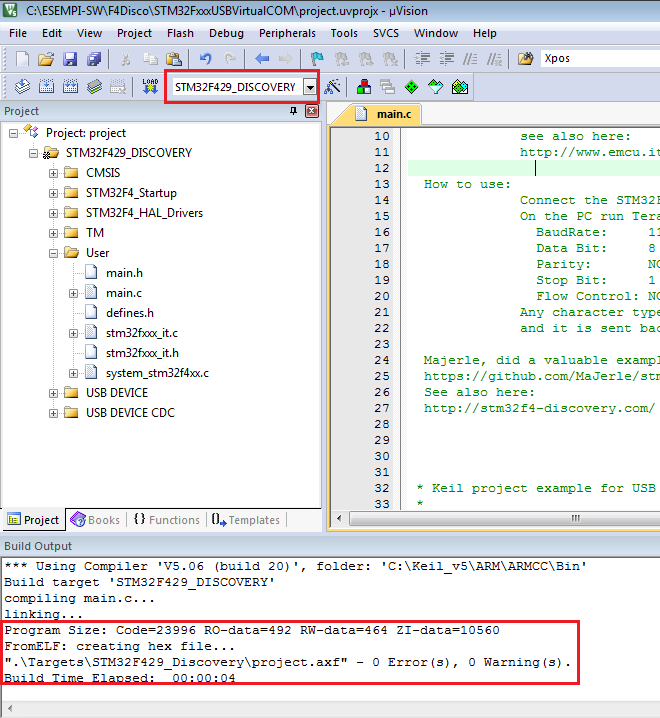
Task: Click the Open file icon
Action: pyautogui.click(x=46, y=59)
